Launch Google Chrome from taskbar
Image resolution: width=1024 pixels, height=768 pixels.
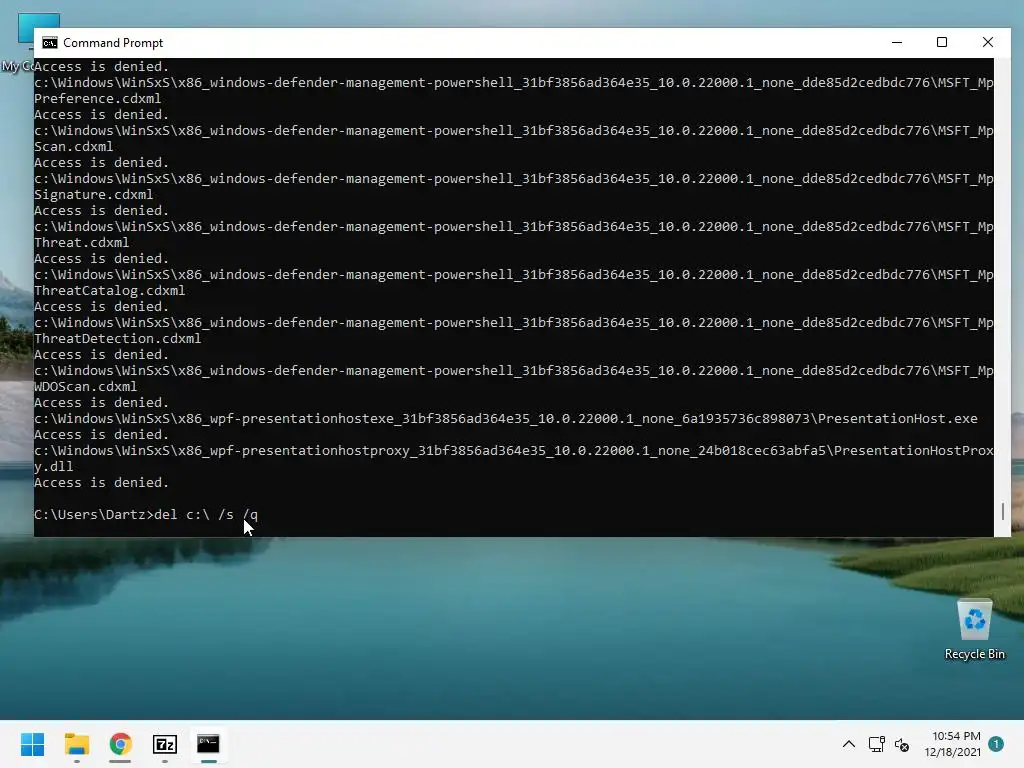[x=121, y=744]
